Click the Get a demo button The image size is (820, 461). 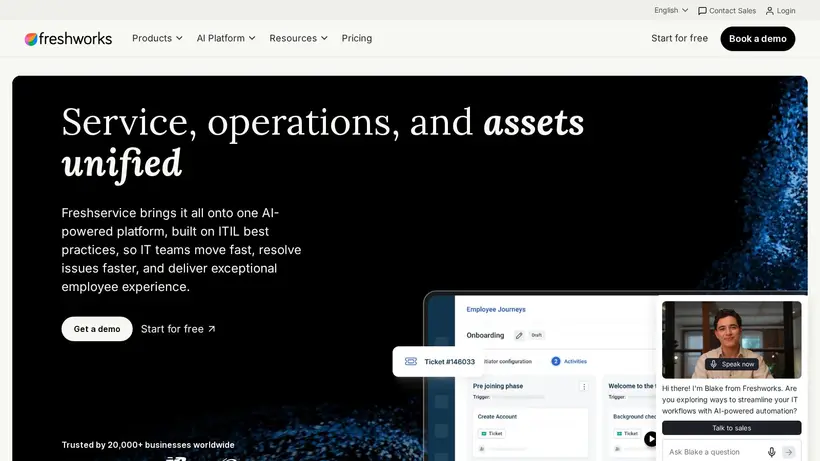click(x=97, y=329)
